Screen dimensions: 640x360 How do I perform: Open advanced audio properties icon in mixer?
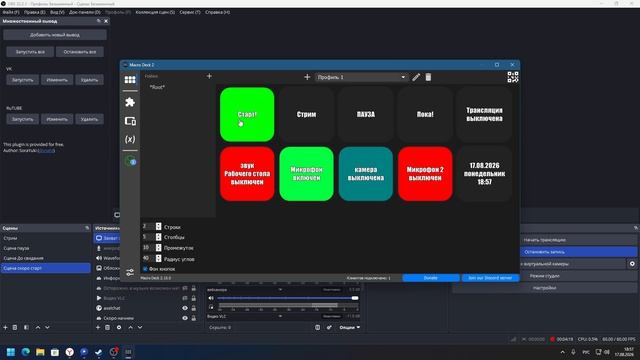(x=329, y=327)
